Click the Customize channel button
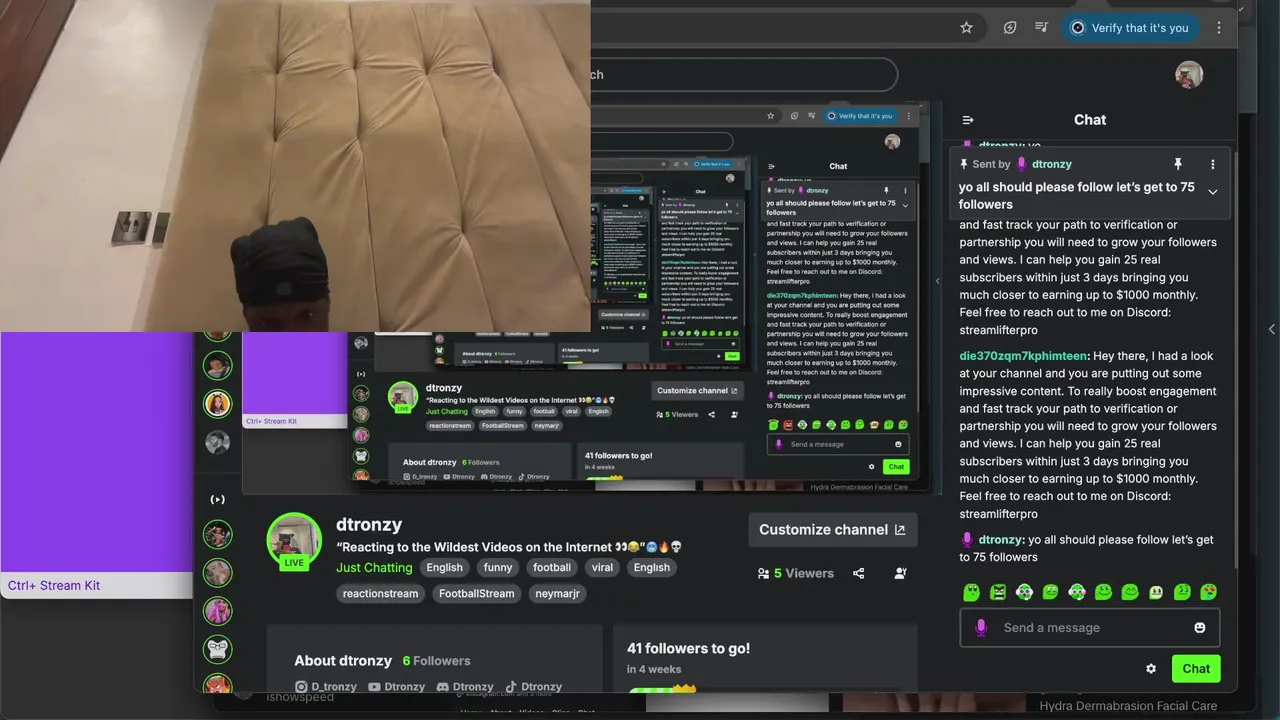 [832, 530]
